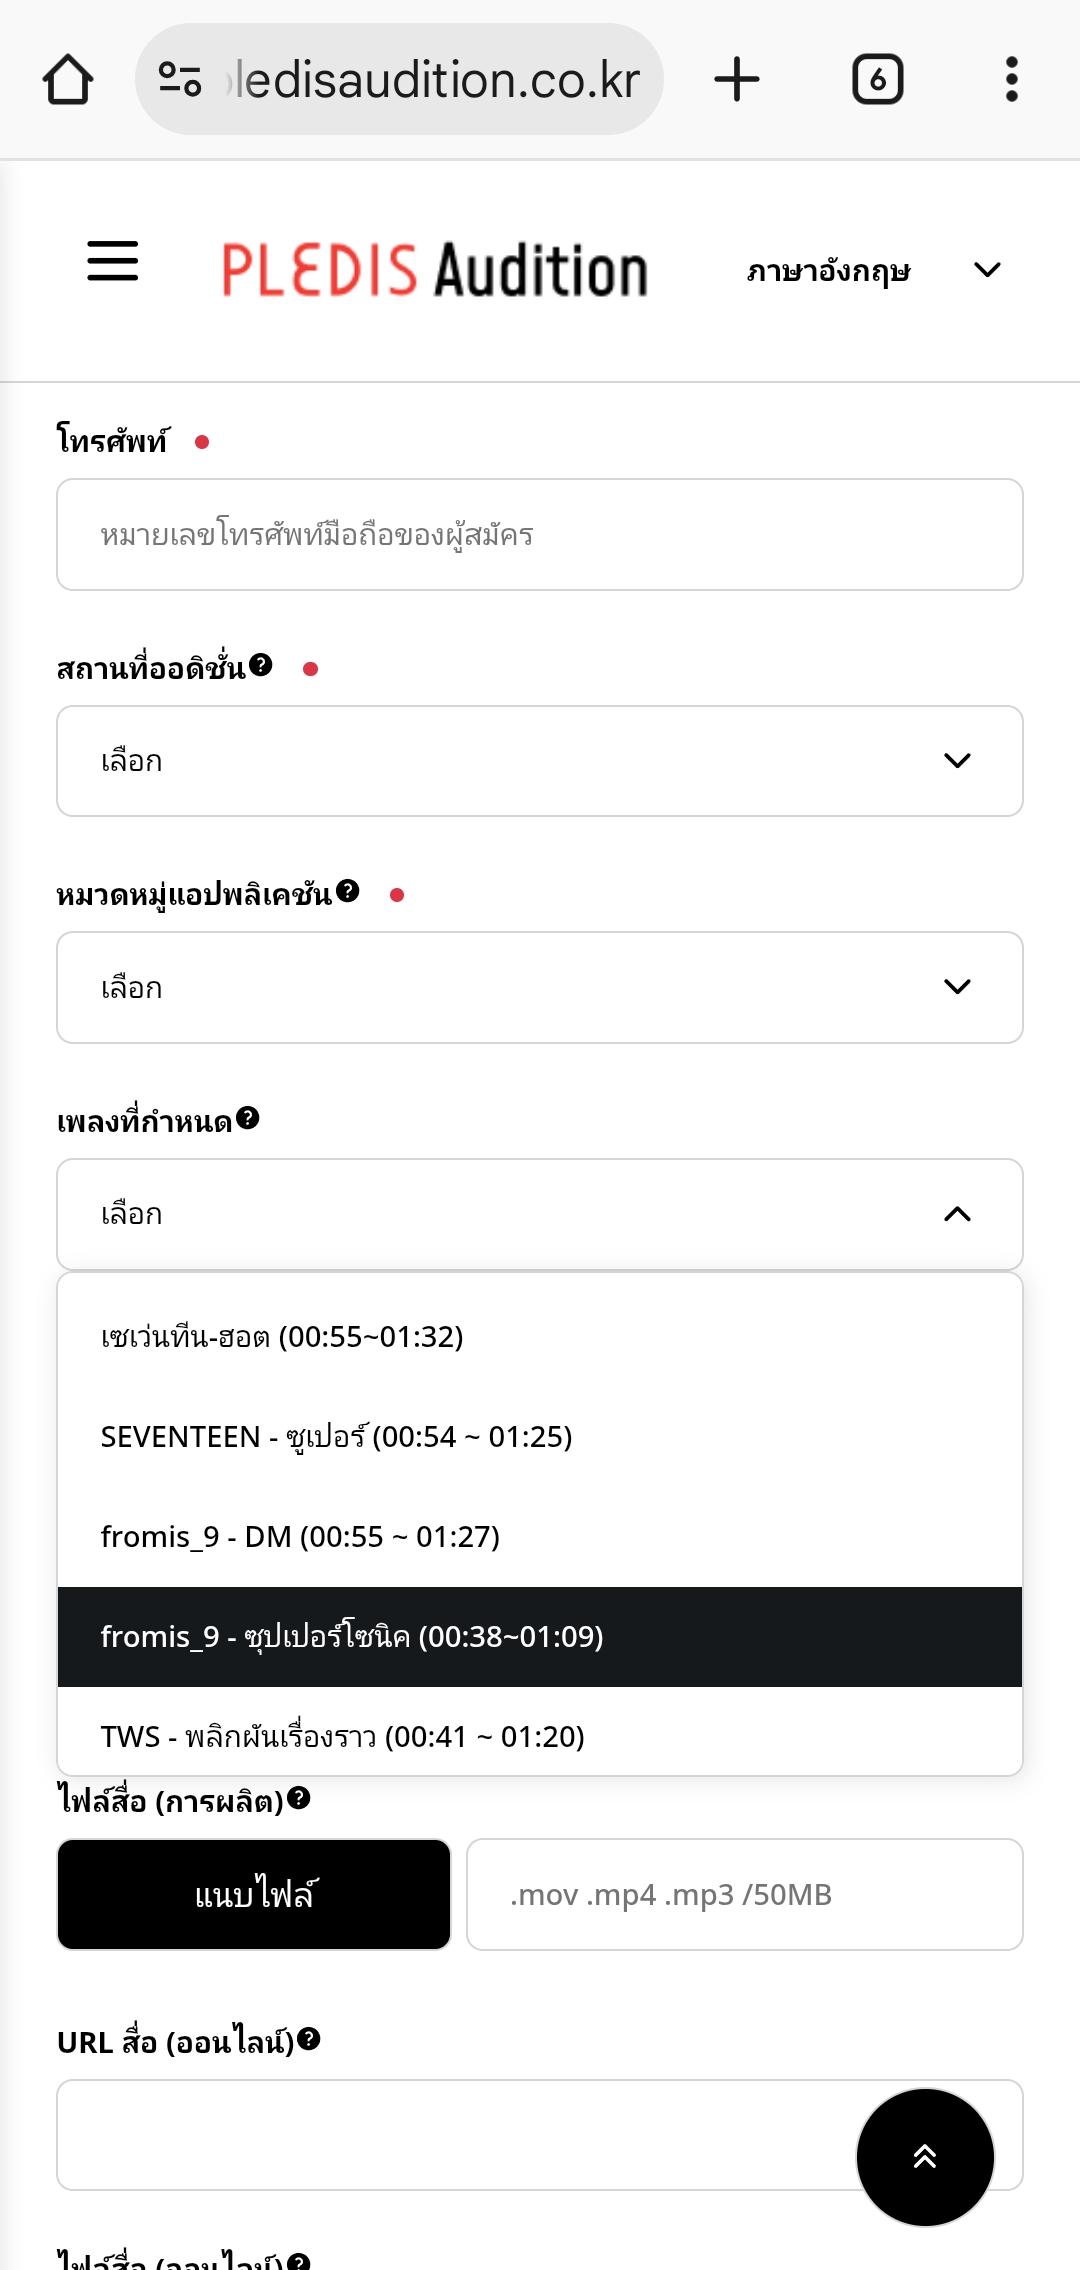Open a new browser tab with plus icon
Viewport: 1080px width, 2270px height.
pos(737,79)
